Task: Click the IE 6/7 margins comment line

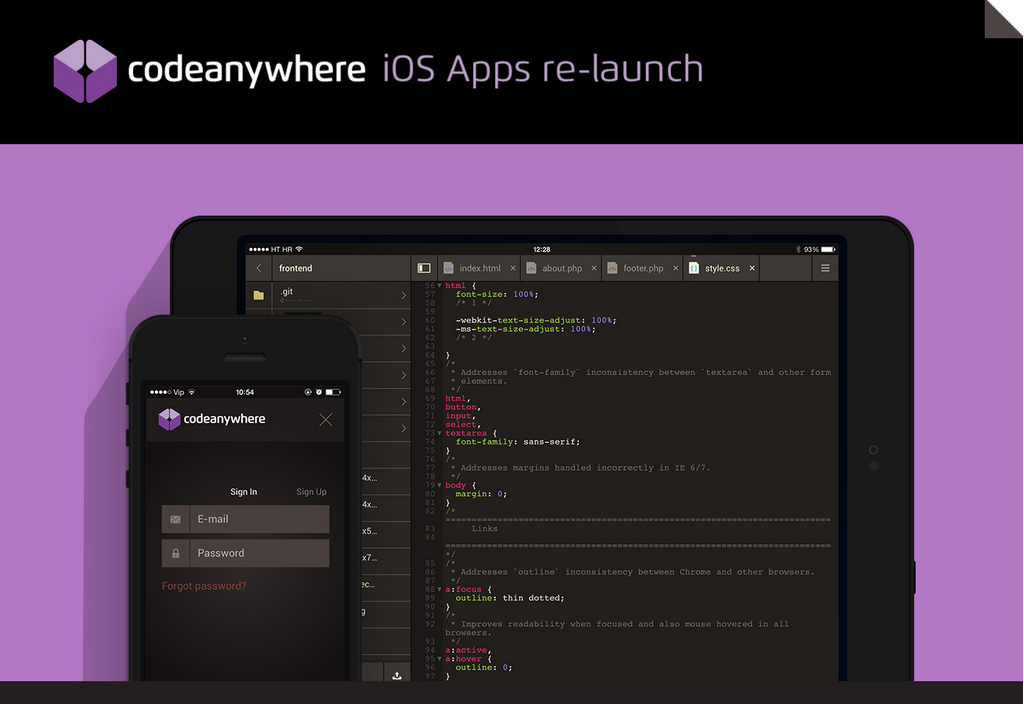Action: click(580, 468)
